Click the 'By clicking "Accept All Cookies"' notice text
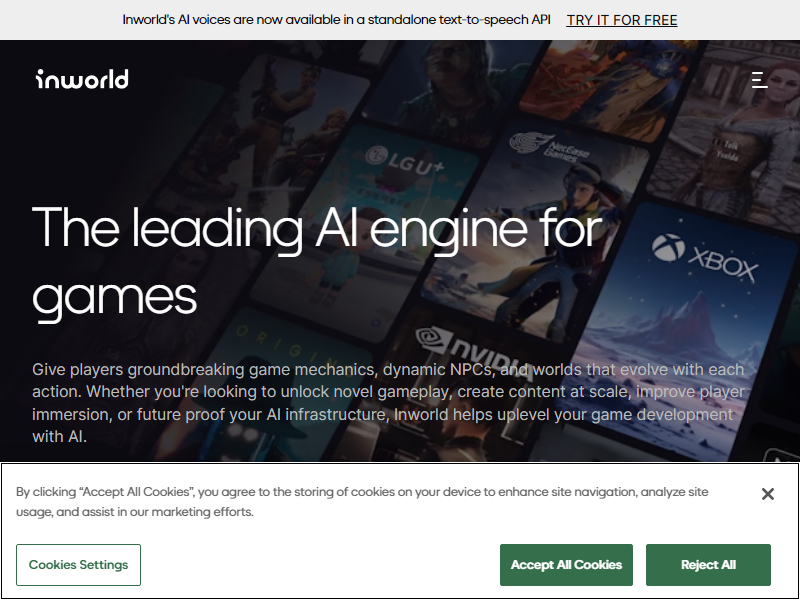Image resolution: width=800 pixels, height=600 pixels. coord(362,502)
